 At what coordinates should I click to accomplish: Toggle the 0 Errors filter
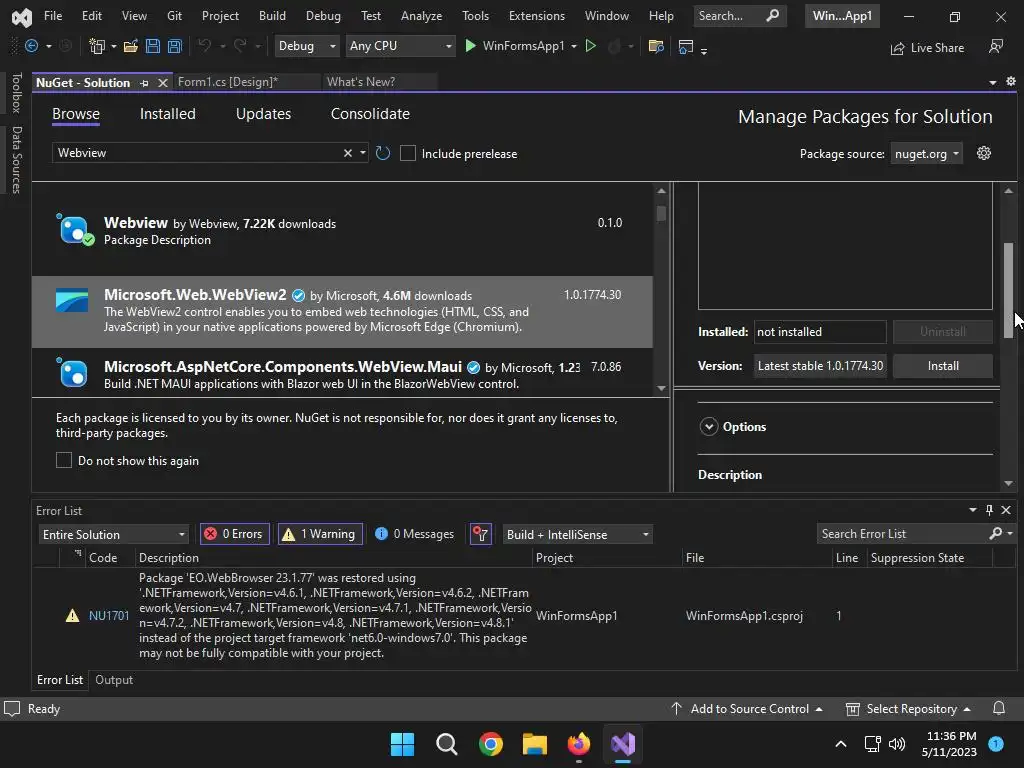pos(234,534)
